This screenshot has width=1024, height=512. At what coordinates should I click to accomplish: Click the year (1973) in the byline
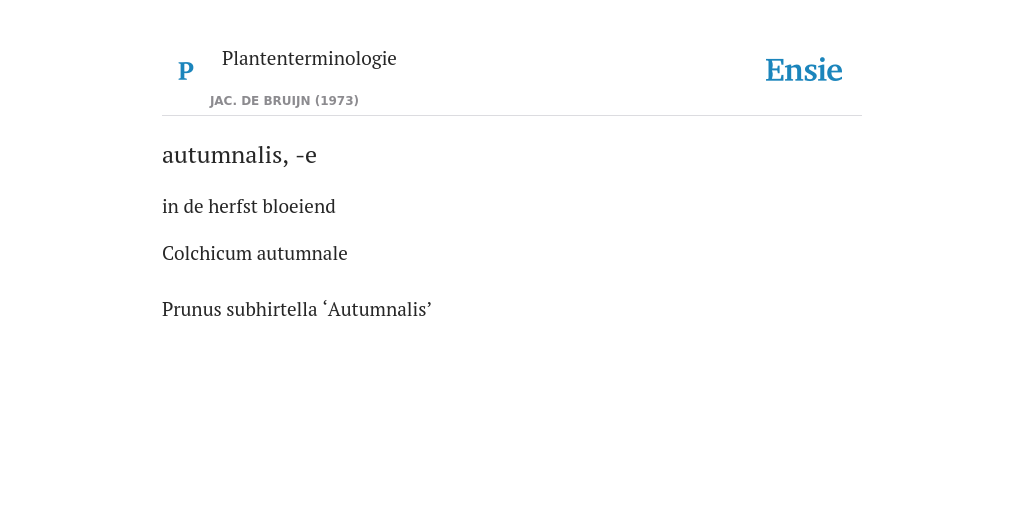pos(337,101)
